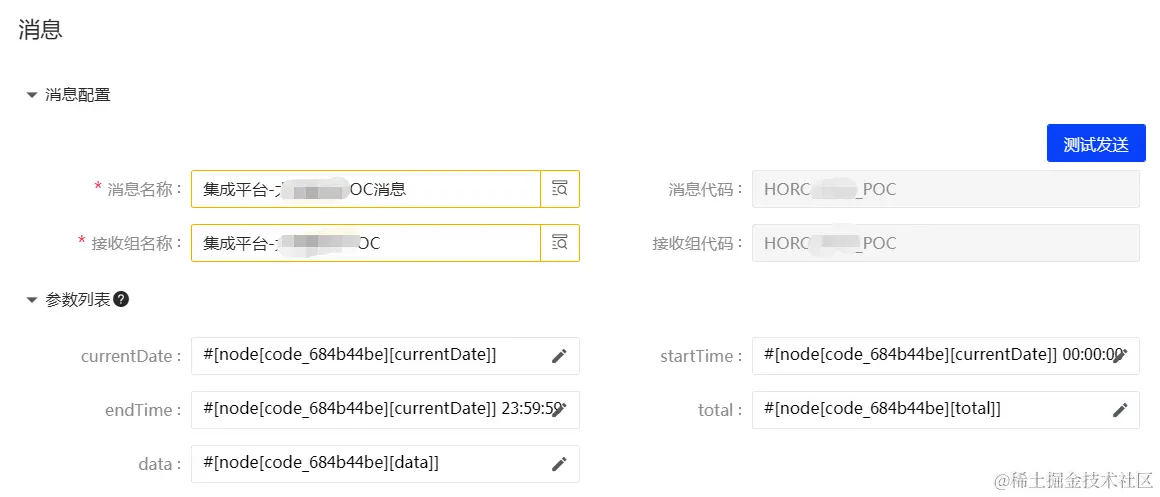The width and height of the screenshot is (1160, 497).
Task: Select the disabled 接收组代码 field
Action: click(945, 243)
